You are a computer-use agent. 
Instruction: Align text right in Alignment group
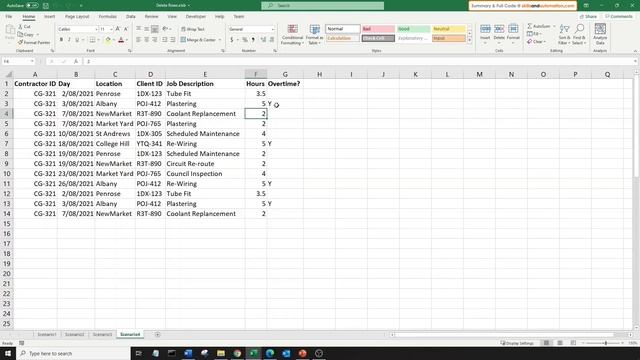(155, 40)
